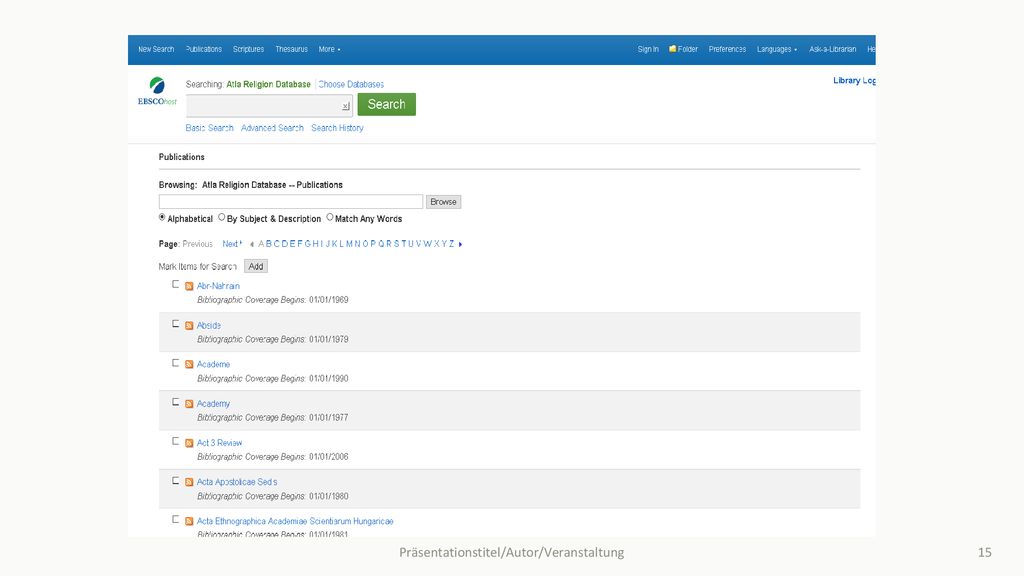Click the Library Logo link
Viewport: 1024px width, 576px height.
coord(854,80)
